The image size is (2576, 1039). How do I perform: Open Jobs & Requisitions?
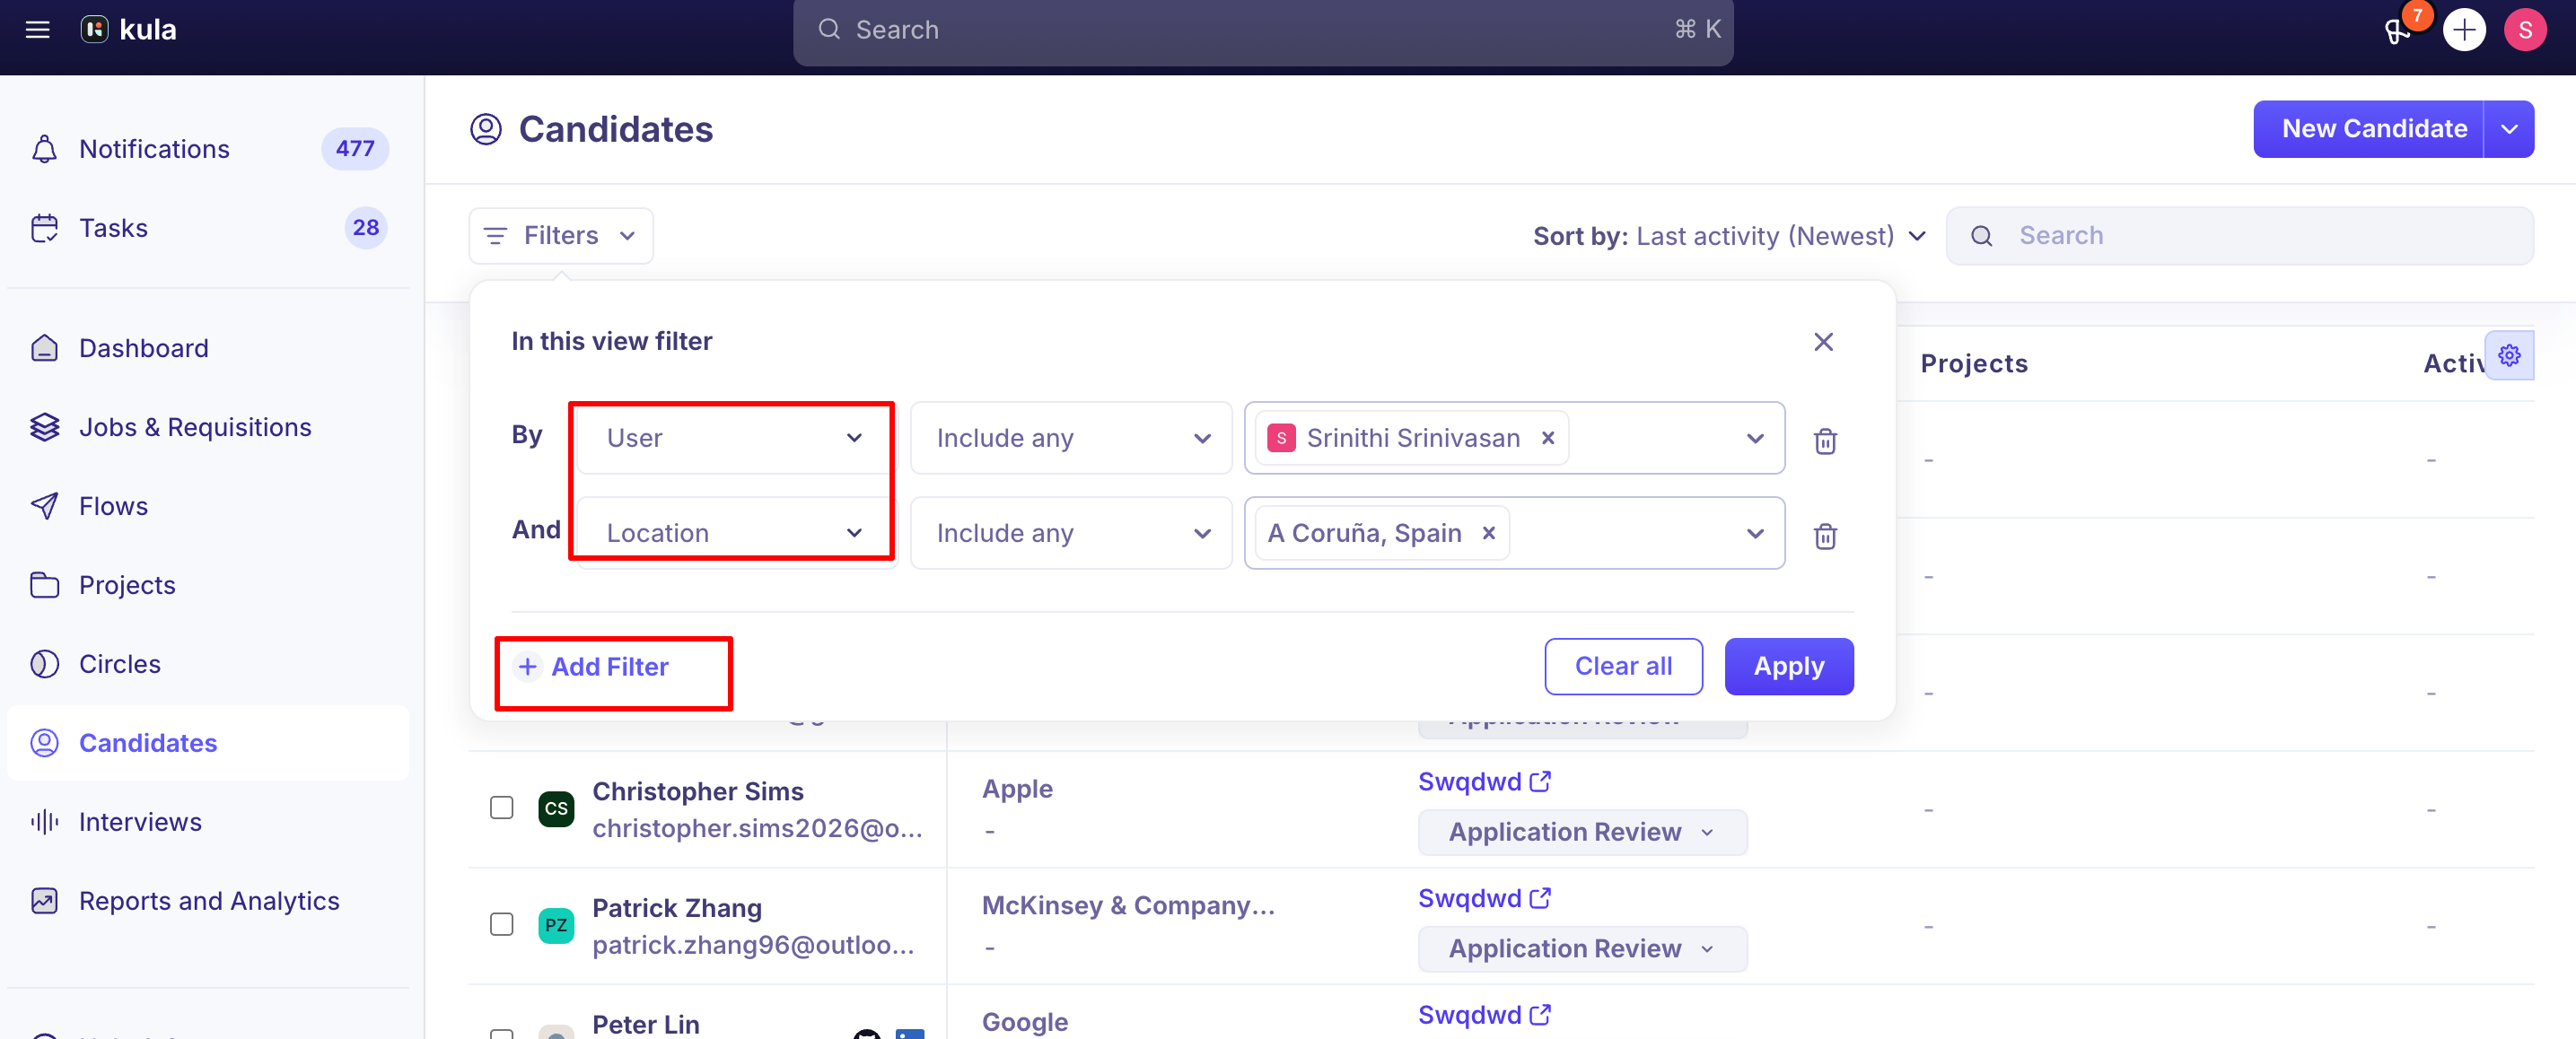pyautogui.click(x=208, y=427)
